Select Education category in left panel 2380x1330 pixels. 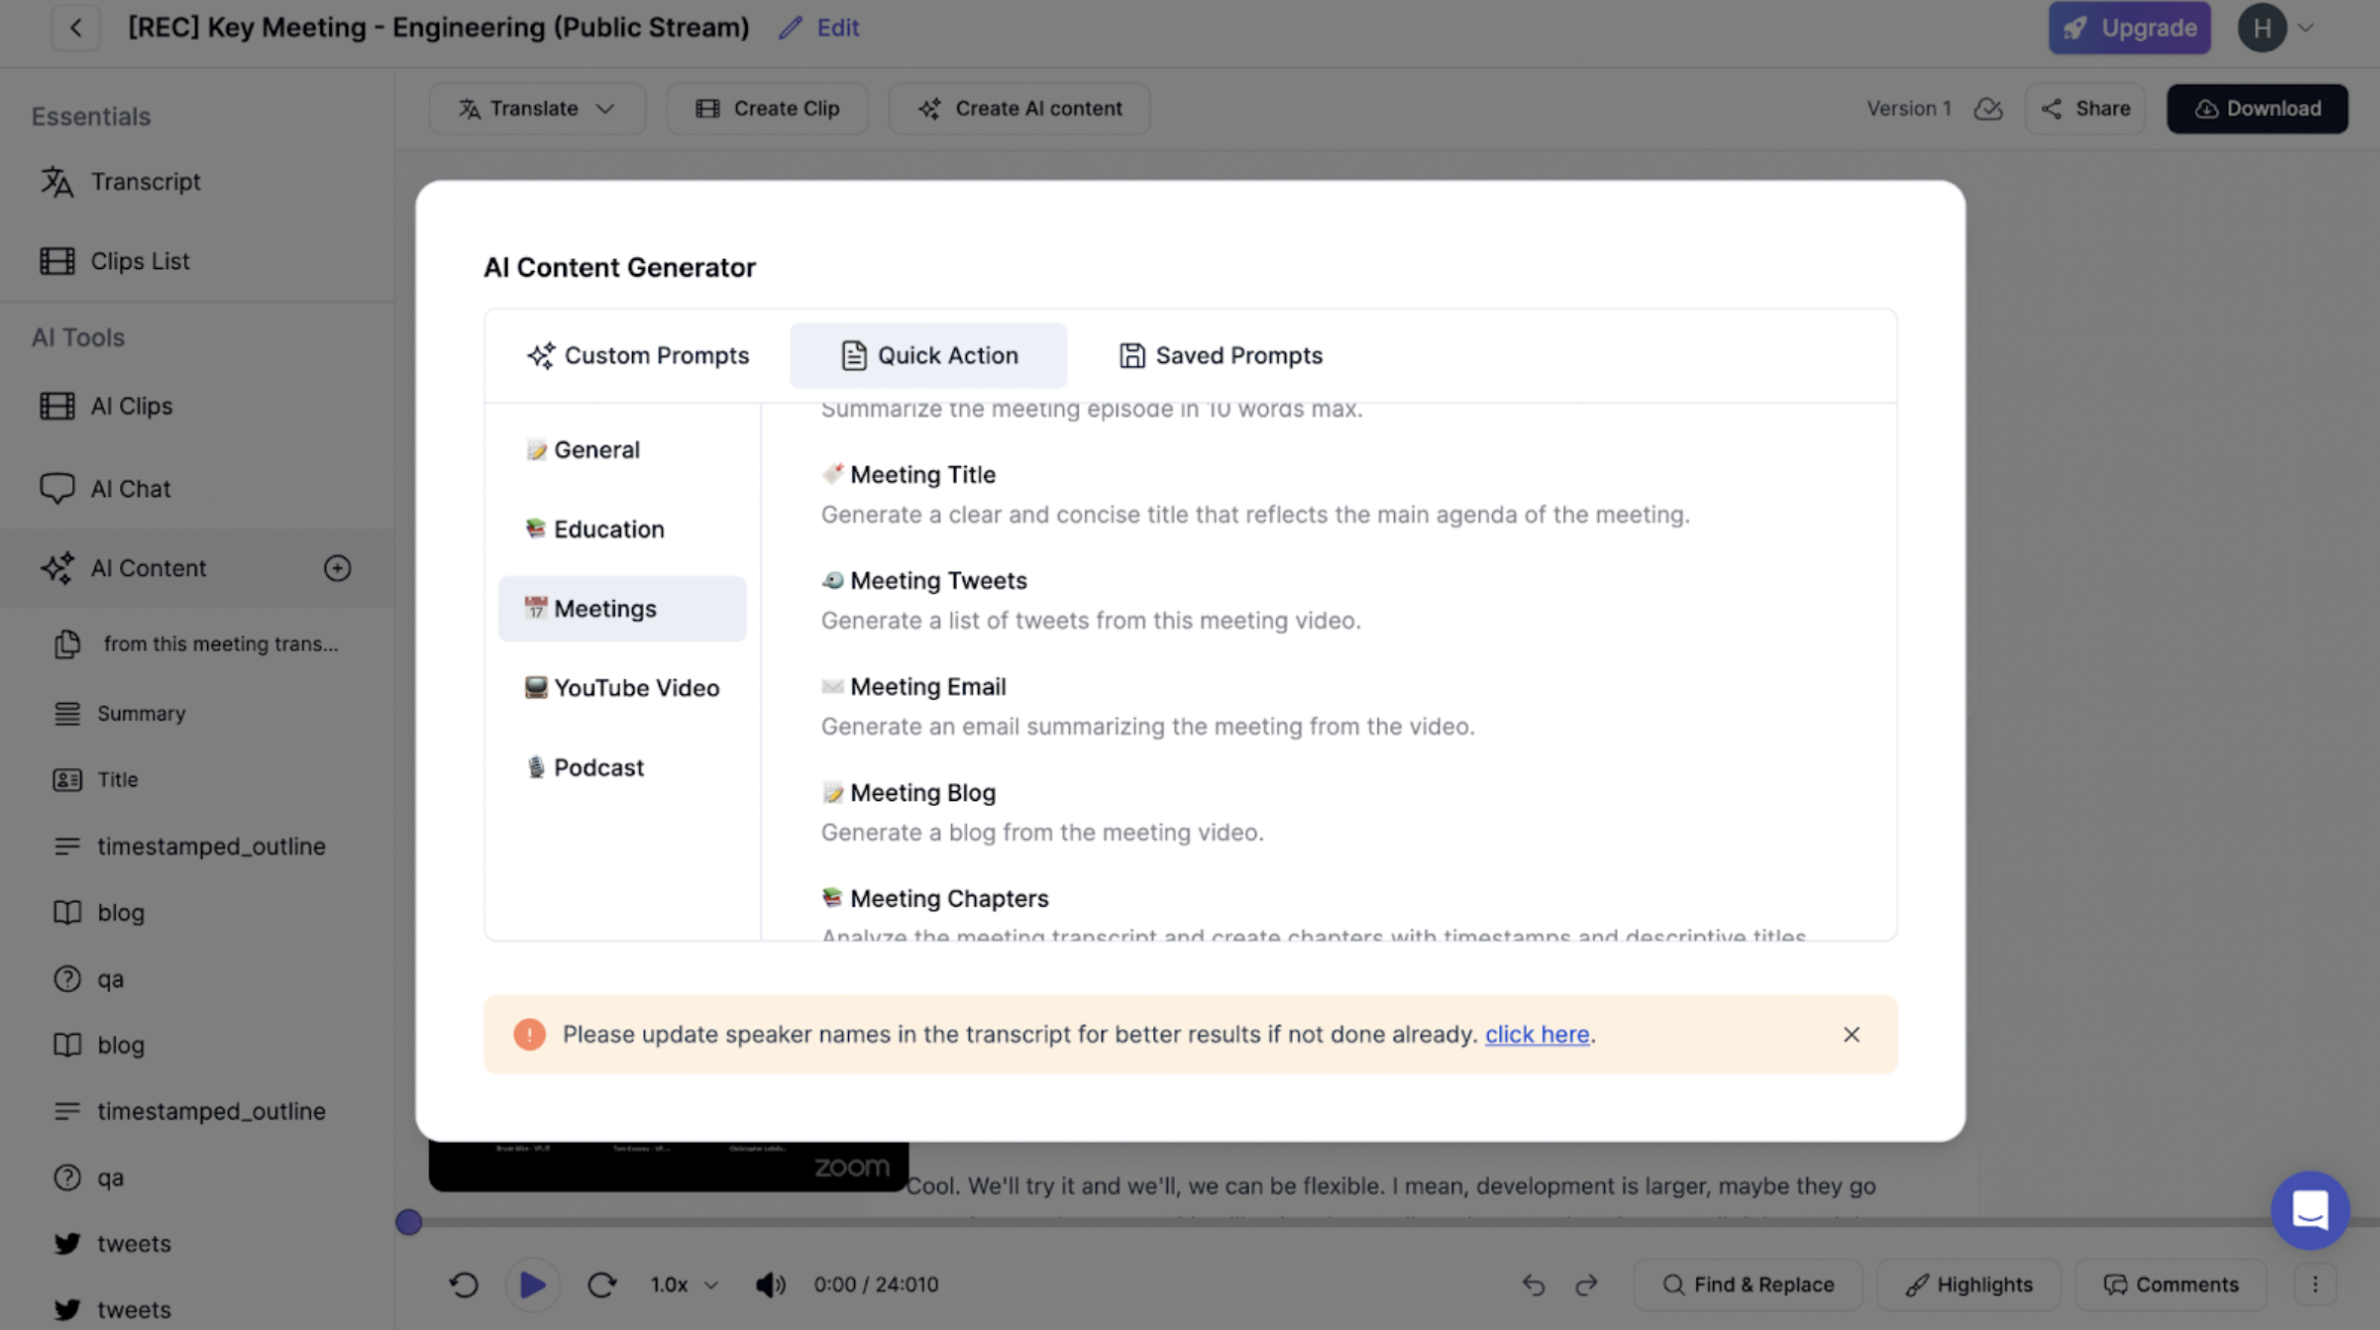[x=608, y=528]
